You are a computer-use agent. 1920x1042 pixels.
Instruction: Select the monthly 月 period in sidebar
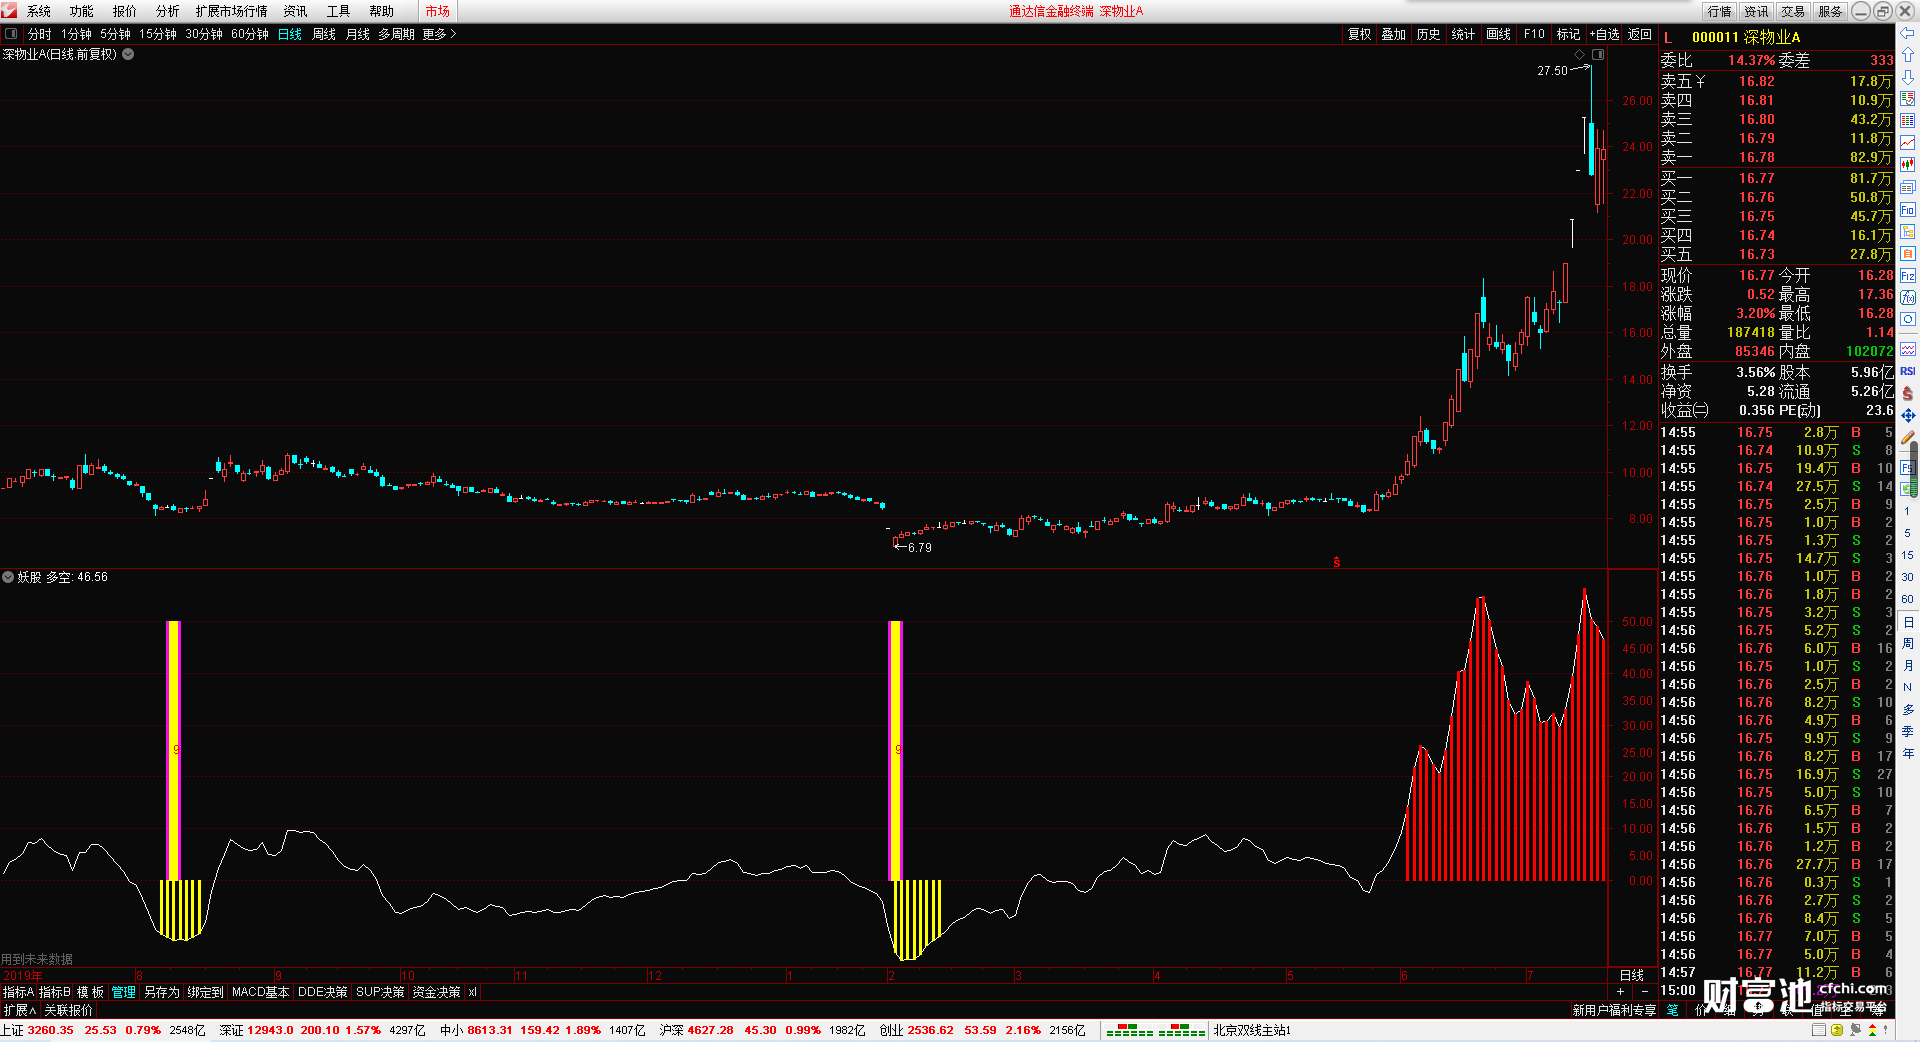tap(1908, 665)
